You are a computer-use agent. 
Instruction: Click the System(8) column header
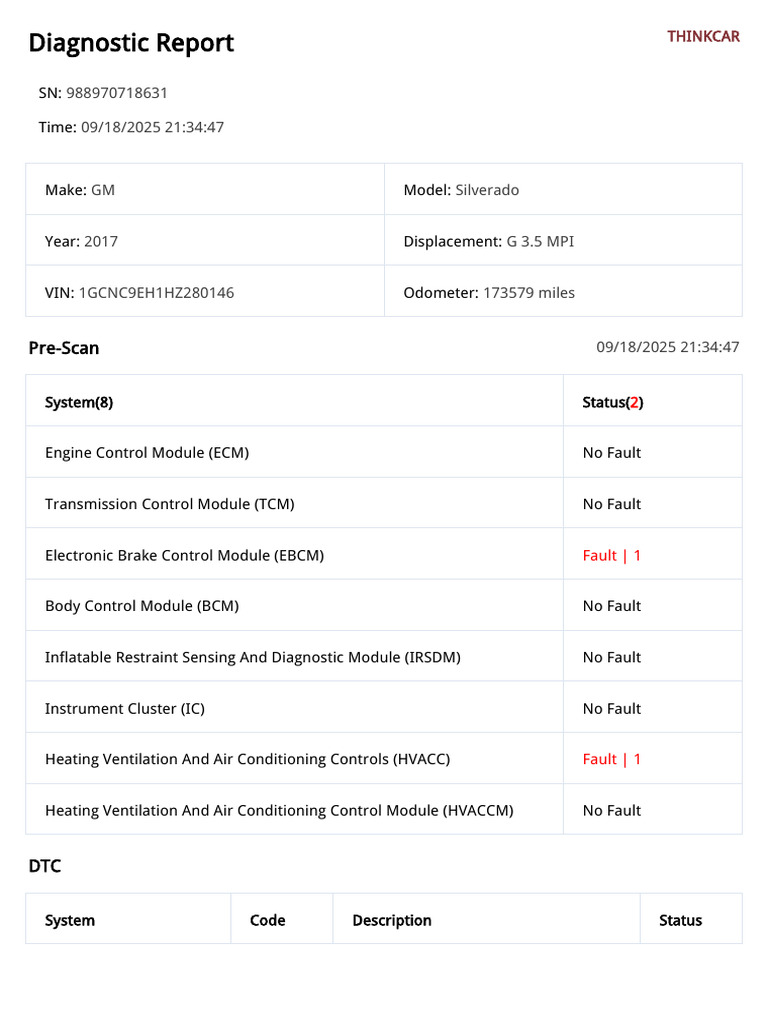pos(79,402)
